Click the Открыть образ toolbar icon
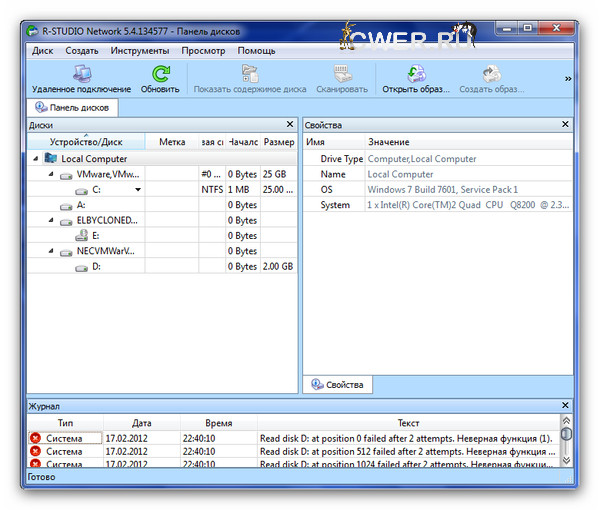 pos(416,74)
